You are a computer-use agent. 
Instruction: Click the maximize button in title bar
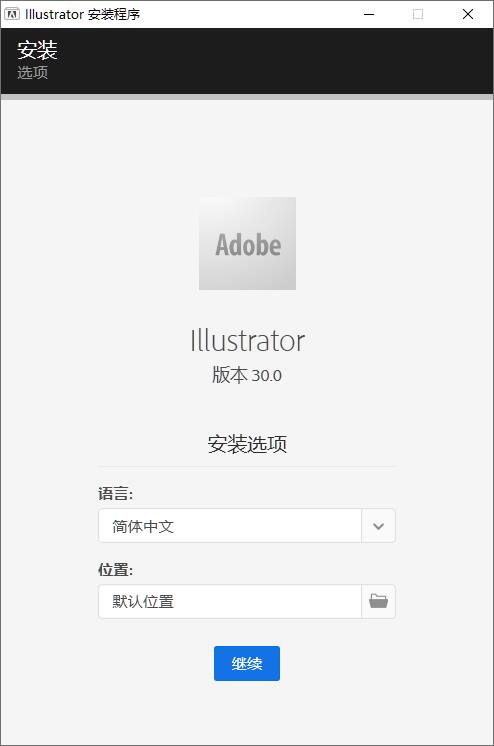pos(418,14)
